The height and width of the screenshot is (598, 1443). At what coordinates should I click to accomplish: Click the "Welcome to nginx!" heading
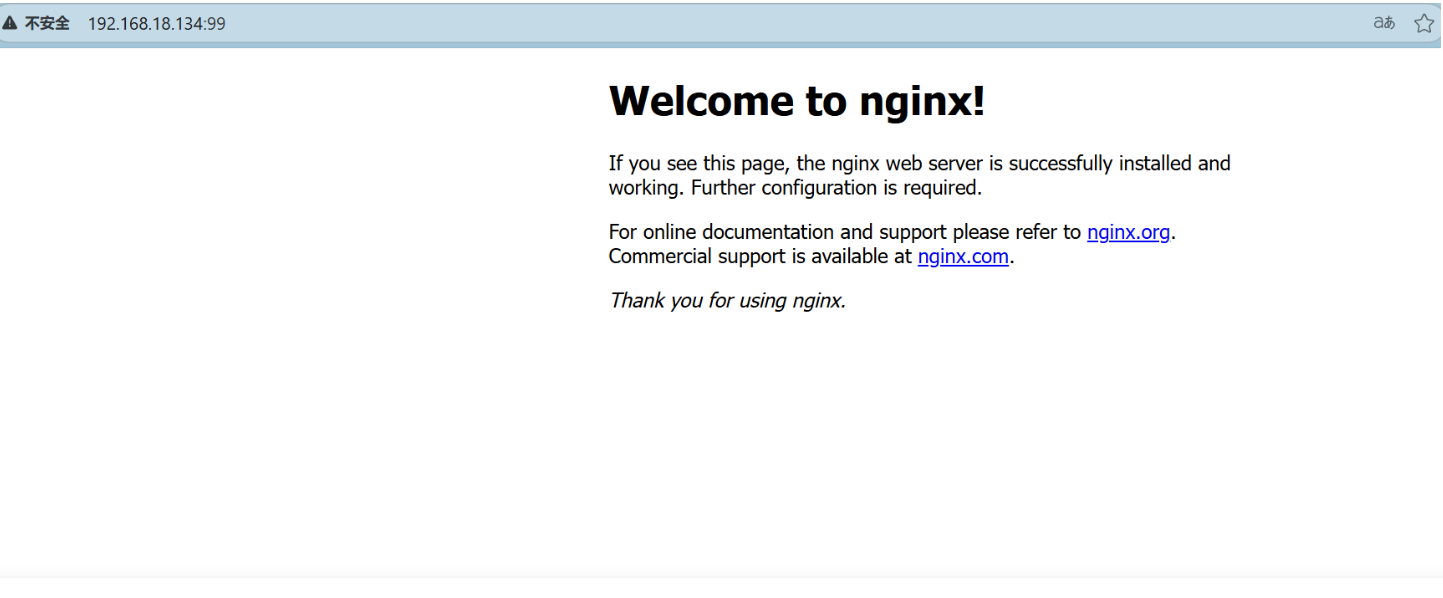click(797, 100)
